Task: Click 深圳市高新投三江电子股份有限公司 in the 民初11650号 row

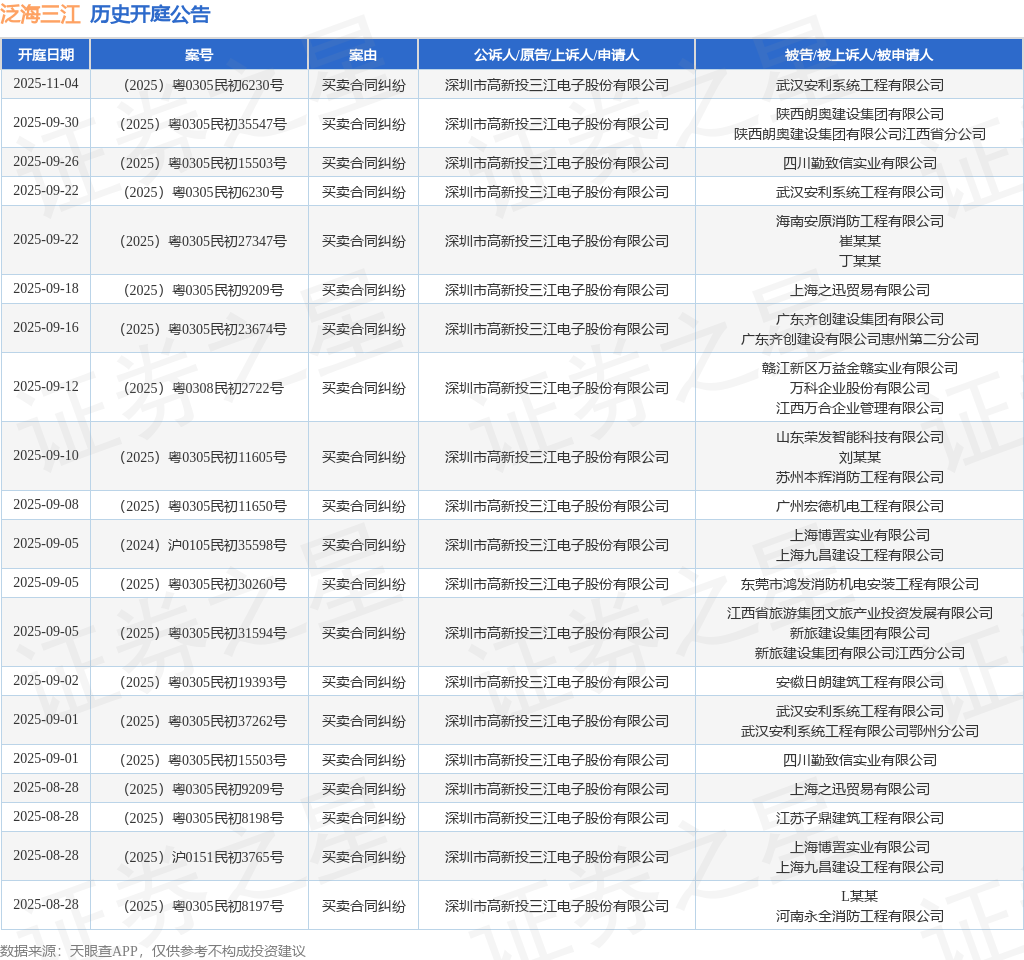Action: coord(556,506)
